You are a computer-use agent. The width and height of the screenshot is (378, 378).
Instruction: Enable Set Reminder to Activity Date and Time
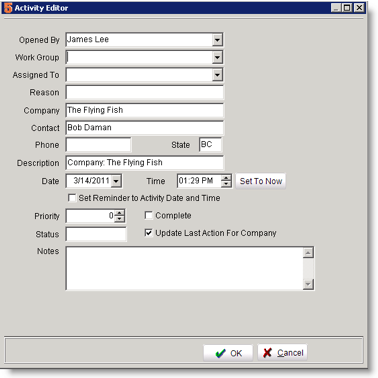coord(72,198)
